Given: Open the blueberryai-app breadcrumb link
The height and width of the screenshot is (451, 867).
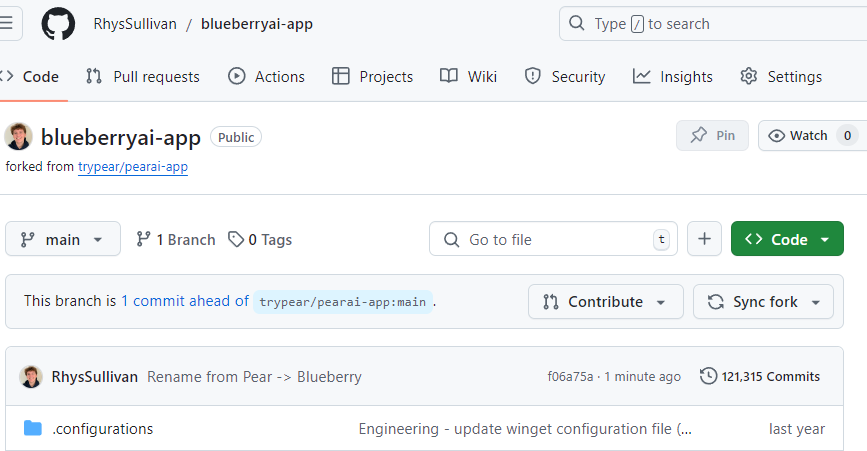Looking at the screenshot, I should point(257,24).
